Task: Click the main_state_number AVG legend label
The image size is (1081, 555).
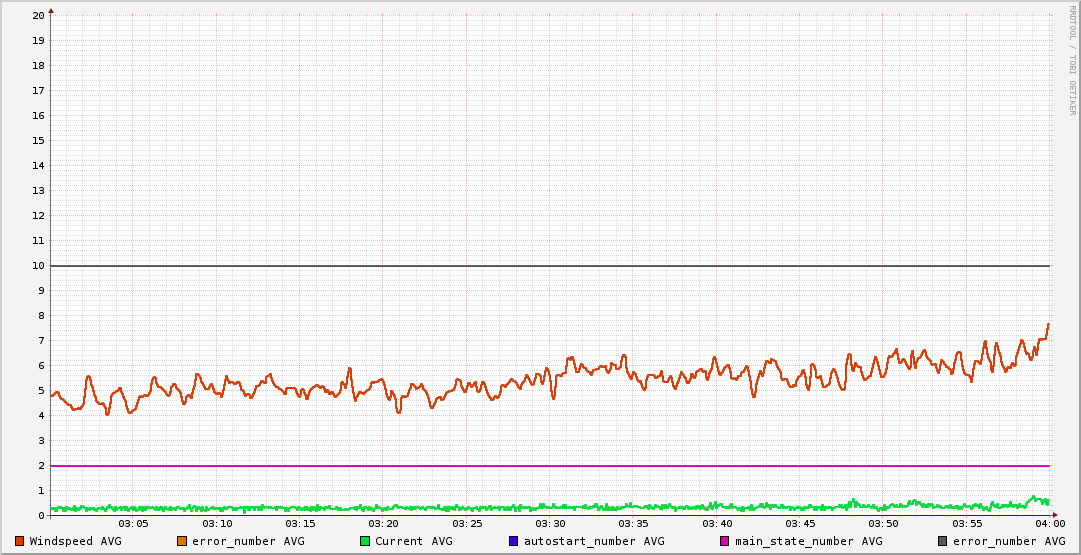Action: (x=808, y=541)
